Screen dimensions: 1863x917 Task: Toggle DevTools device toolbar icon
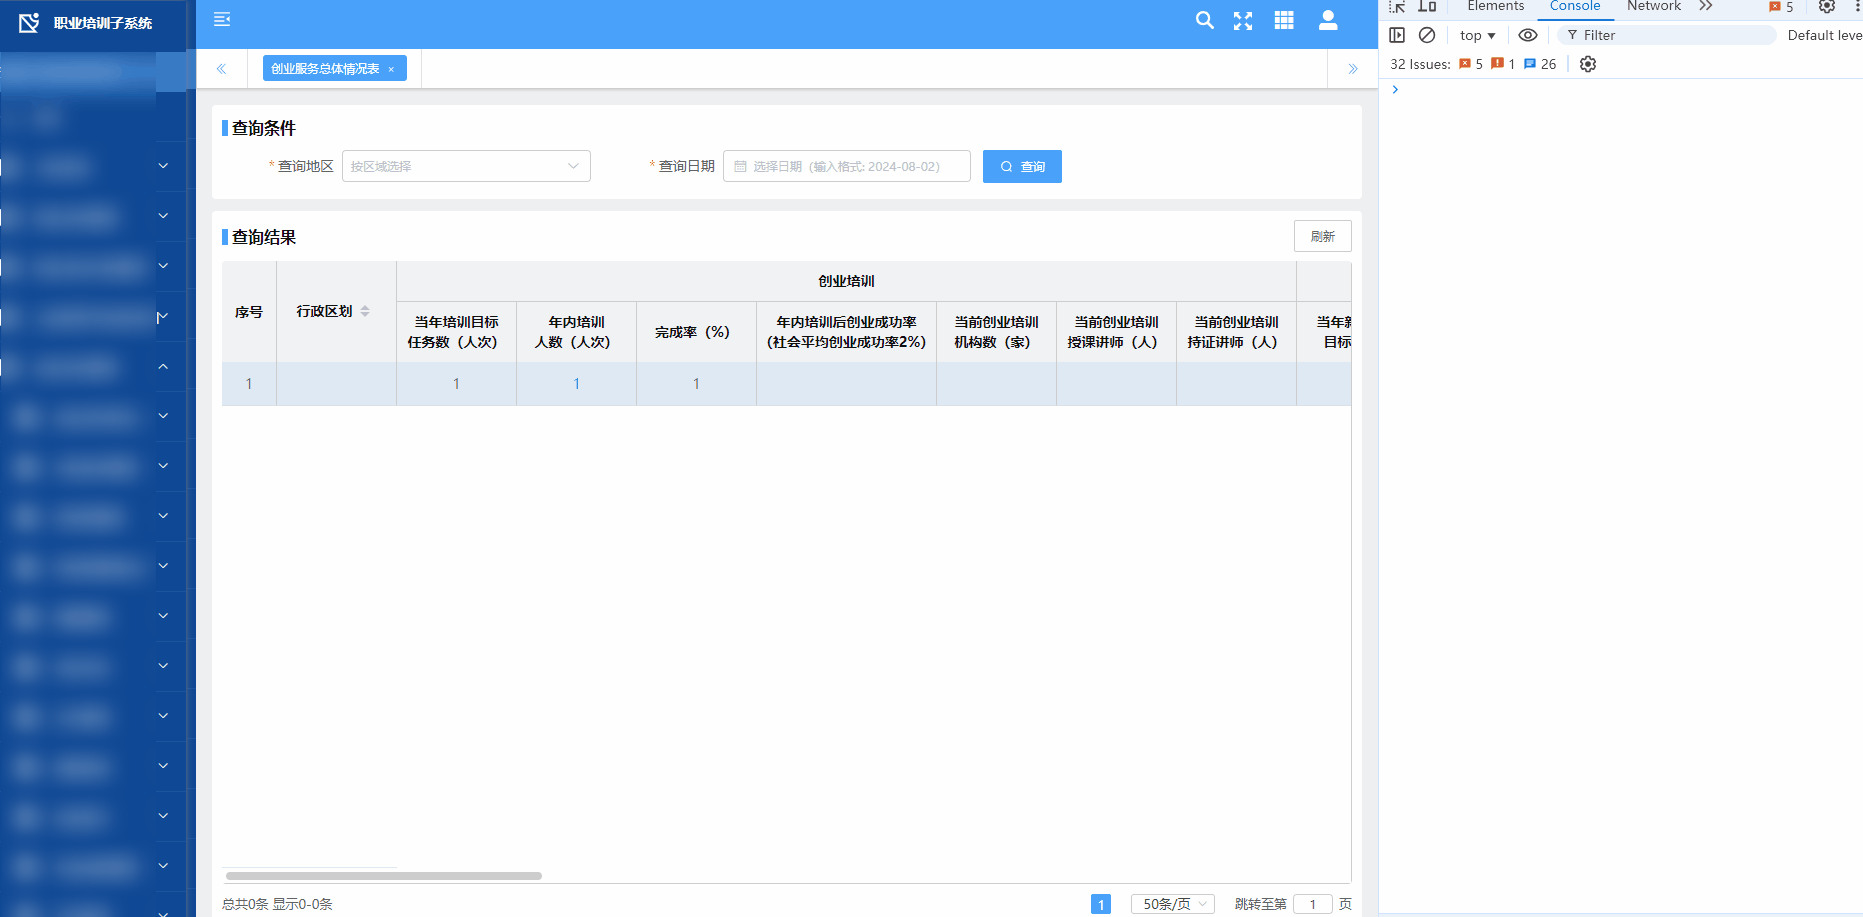click(1427, 6)
